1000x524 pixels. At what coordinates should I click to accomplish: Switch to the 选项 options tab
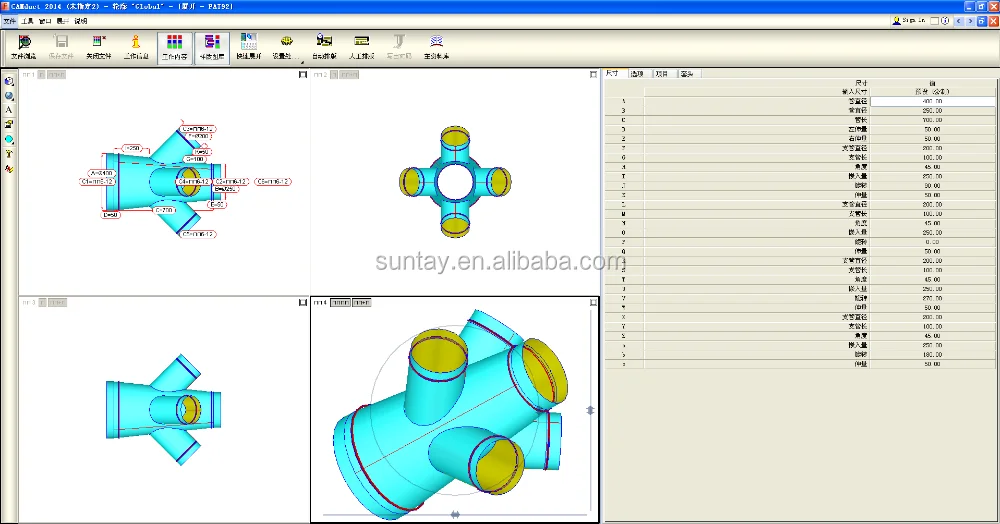point(638,74)
